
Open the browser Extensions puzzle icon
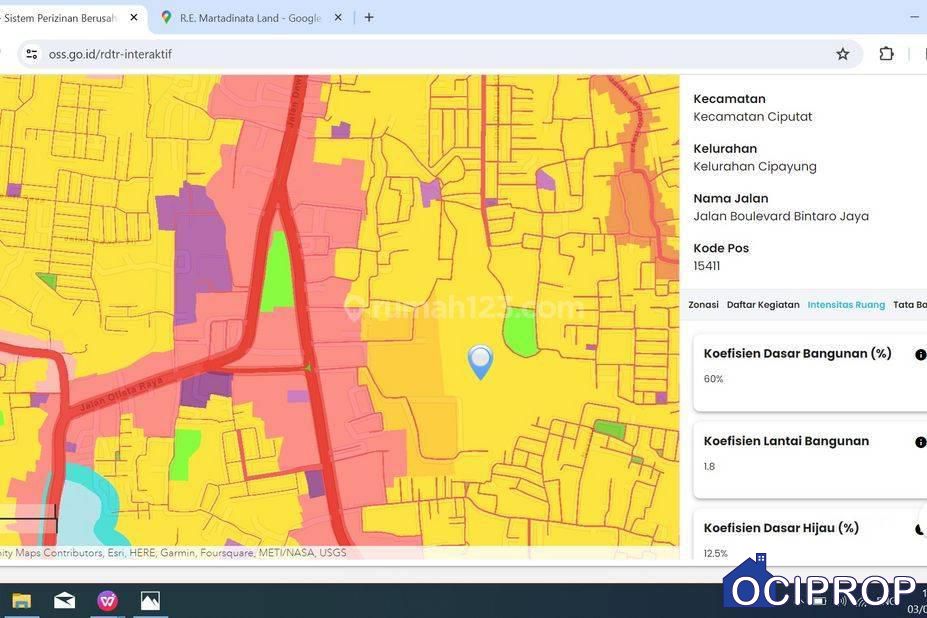886,54
